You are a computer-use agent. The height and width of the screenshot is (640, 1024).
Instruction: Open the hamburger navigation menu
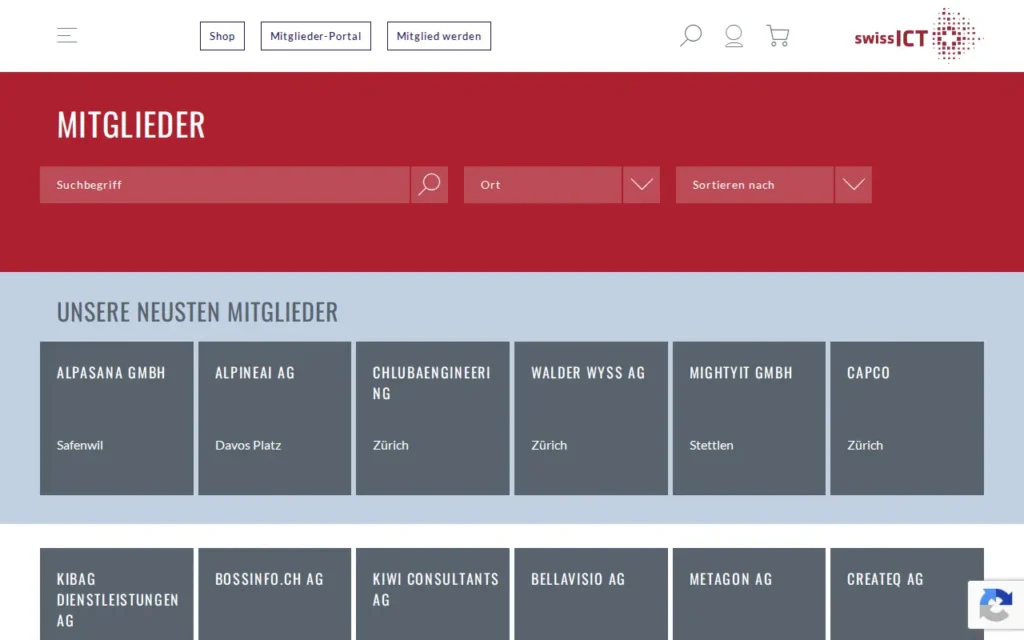click(x=67, y=35)
